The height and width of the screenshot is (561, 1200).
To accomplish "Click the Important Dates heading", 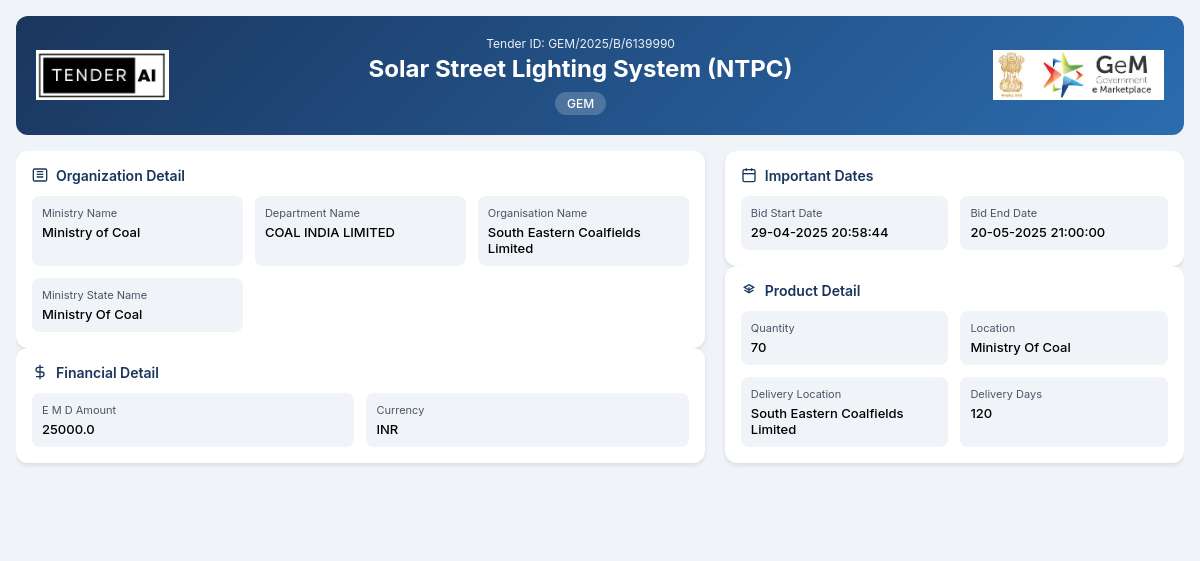I will 819,176.
